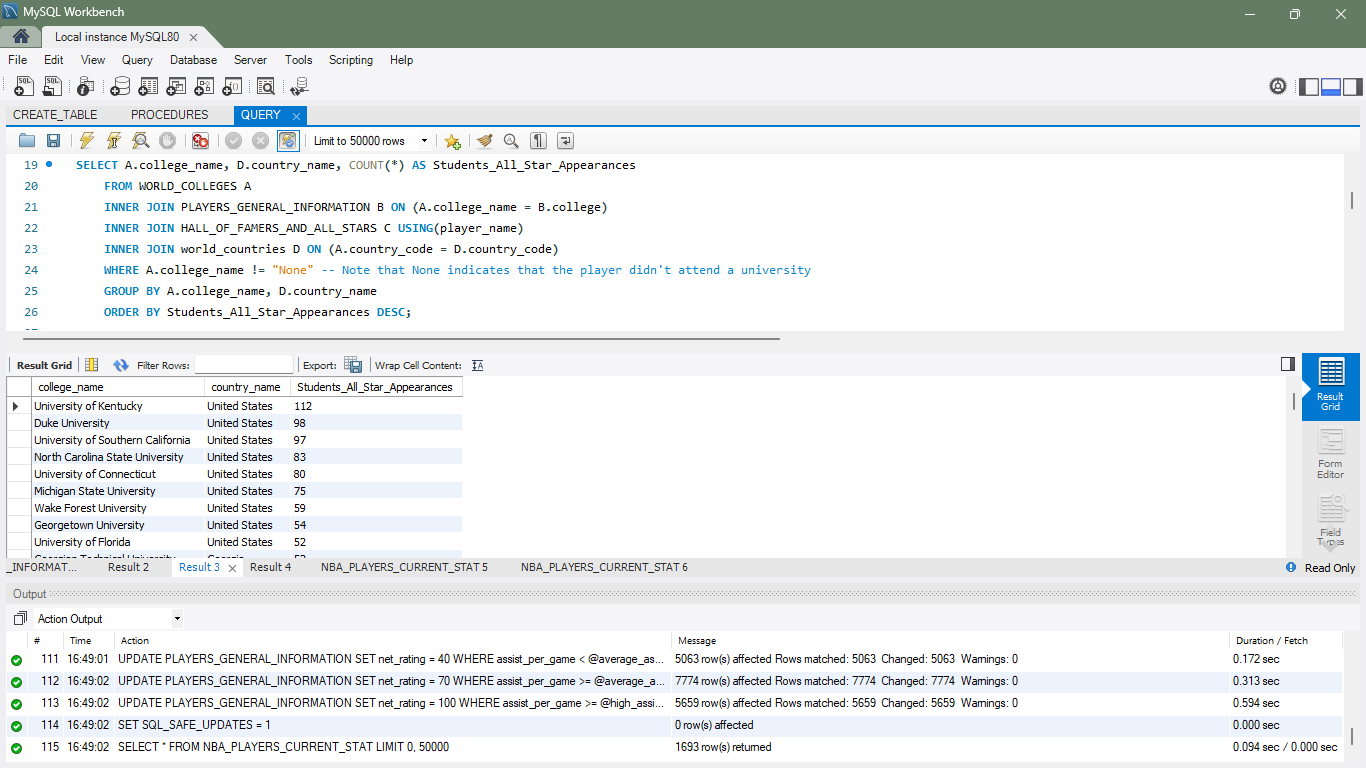This screenshot has height=768, width=1366.
Task: Switch to the PROCEDURES tab
Action: tap(169, 115)
